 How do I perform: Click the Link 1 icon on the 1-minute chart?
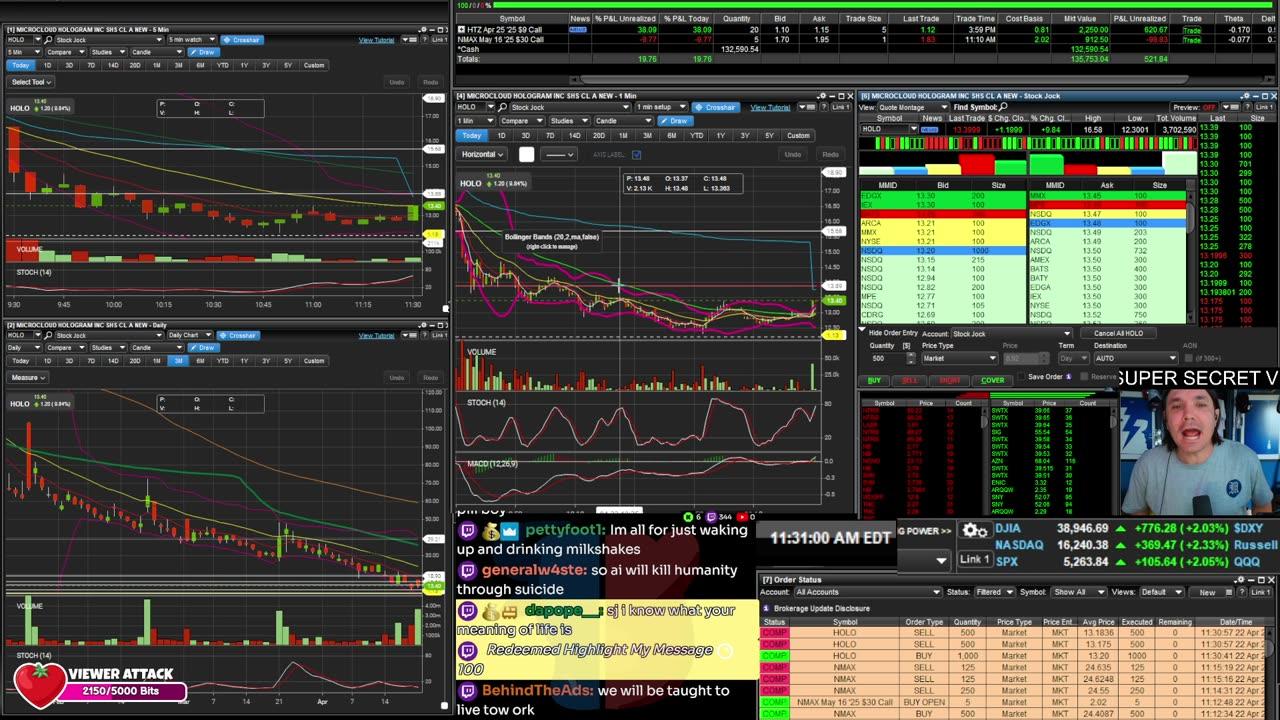[840, 106]
